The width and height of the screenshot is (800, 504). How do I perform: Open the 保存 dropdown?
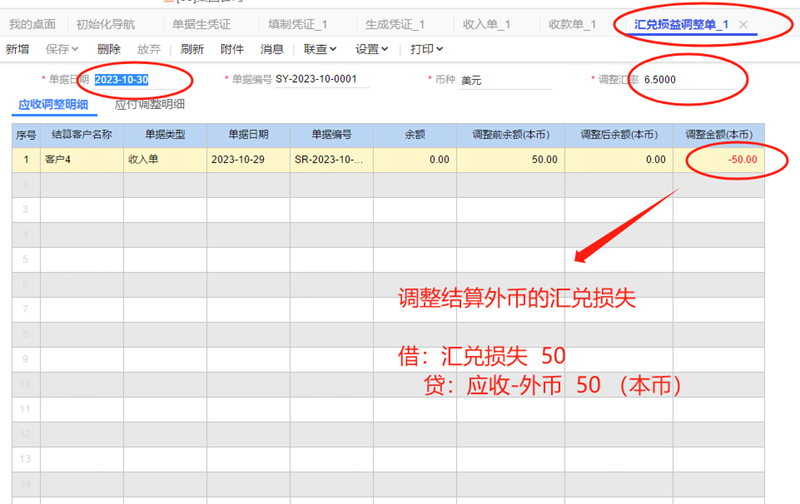(62, 49)
